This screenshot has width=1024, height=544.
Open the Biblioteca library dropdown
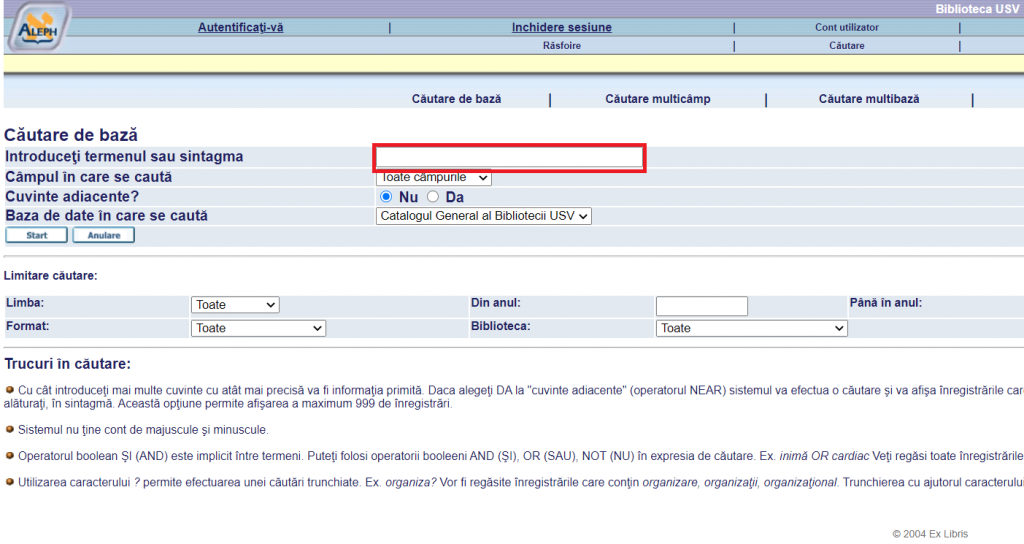(x=752, y=328)
